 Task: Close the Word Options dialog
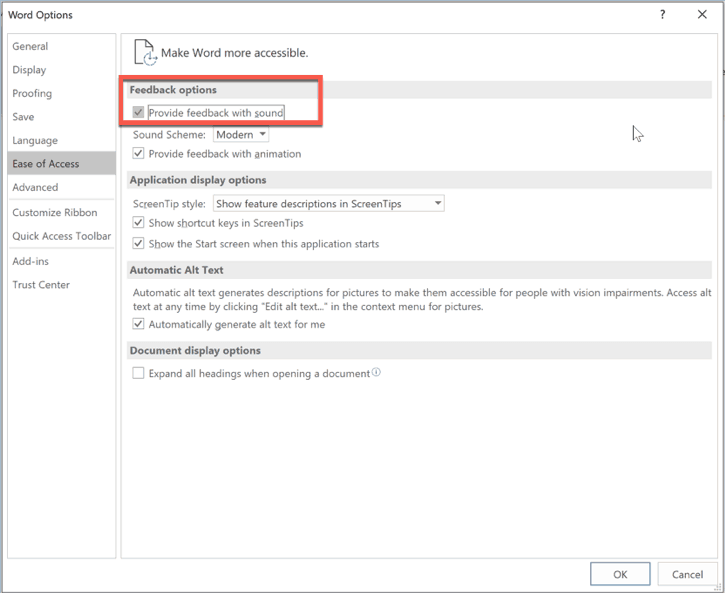pyautogui.click(x=702, y=15)
